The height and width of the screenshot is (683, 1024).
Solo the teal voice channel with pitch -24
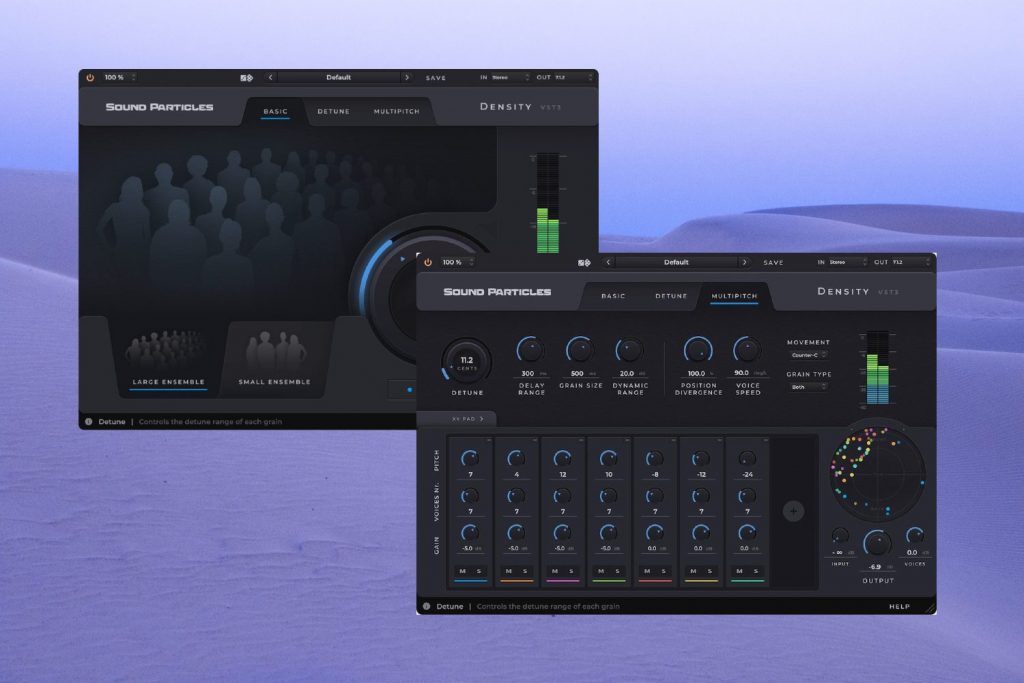pyautogui.click(x=756, y=571)
